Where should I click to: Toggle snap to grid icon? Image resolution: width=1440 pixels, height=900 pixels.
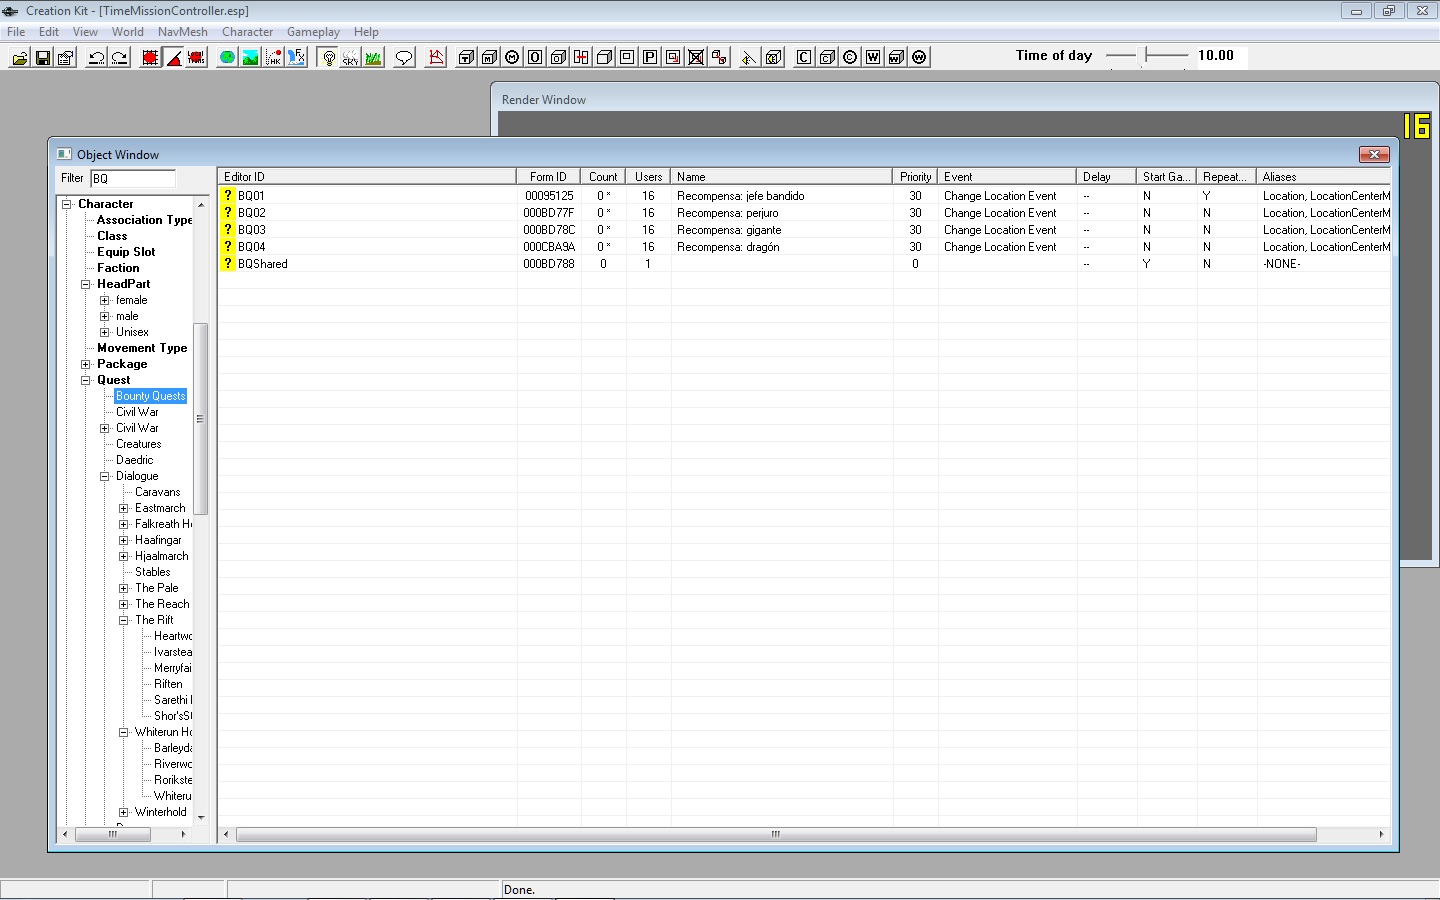tap(150, 57)
